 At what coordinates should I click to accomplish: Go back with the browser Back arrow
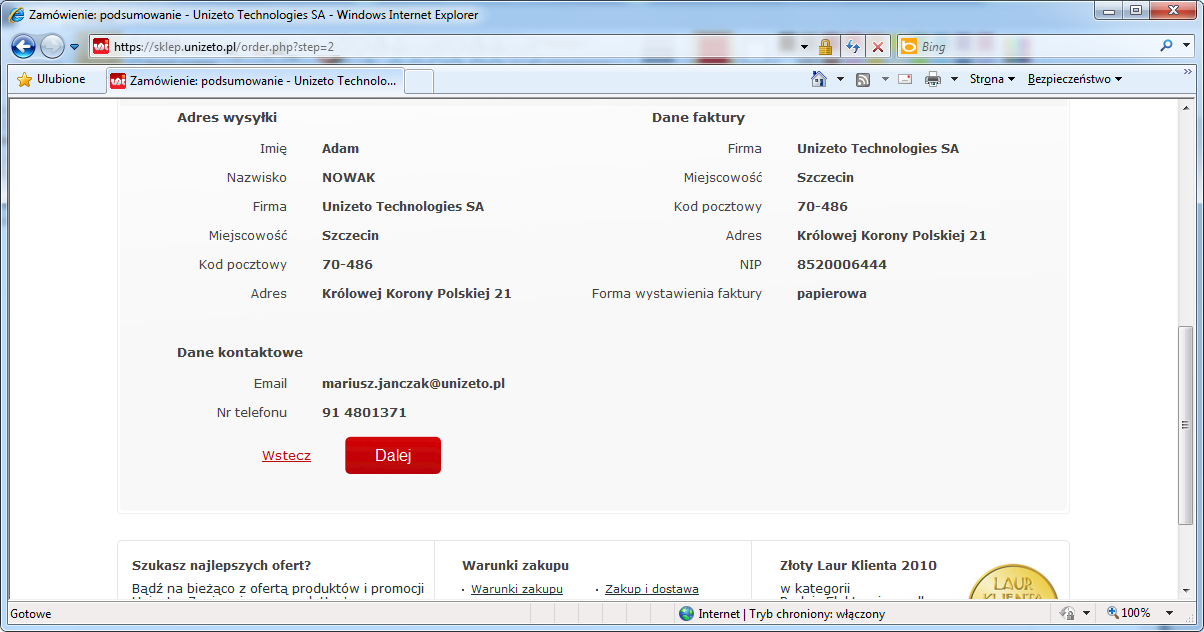[24, 46]
